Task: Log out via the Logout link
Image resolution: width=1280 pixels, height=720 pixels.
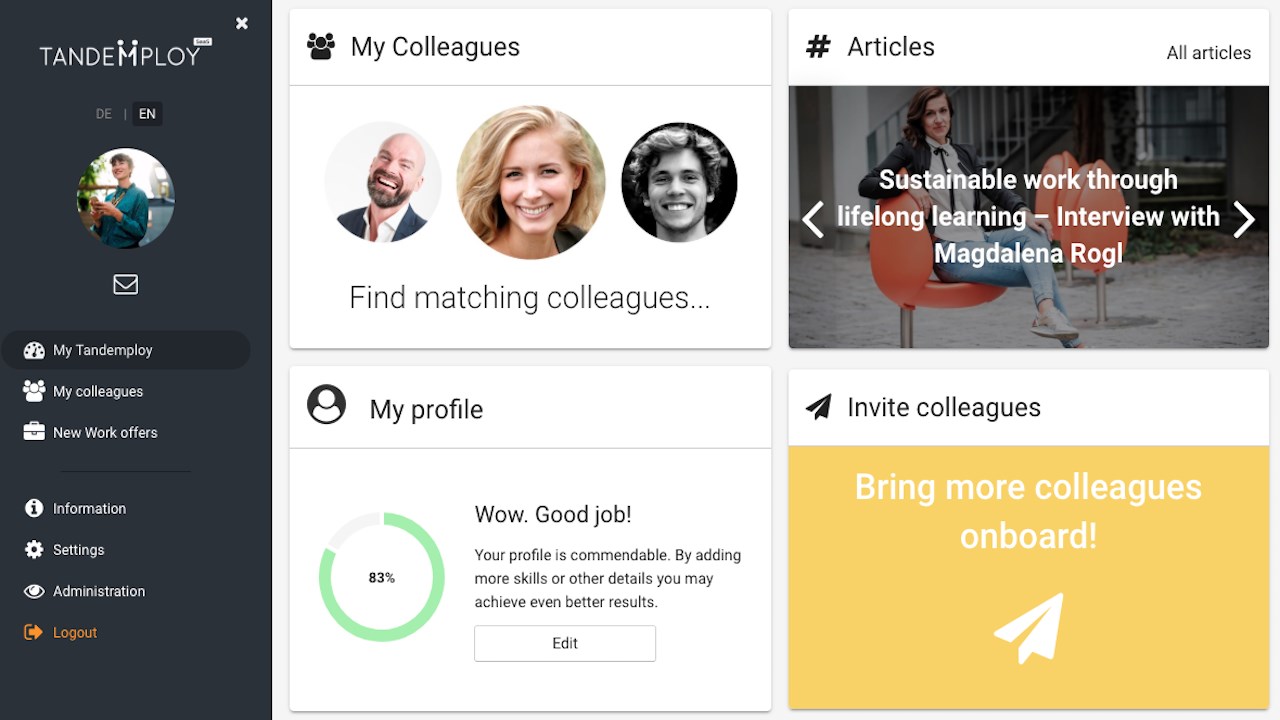Action: point(75,632)
